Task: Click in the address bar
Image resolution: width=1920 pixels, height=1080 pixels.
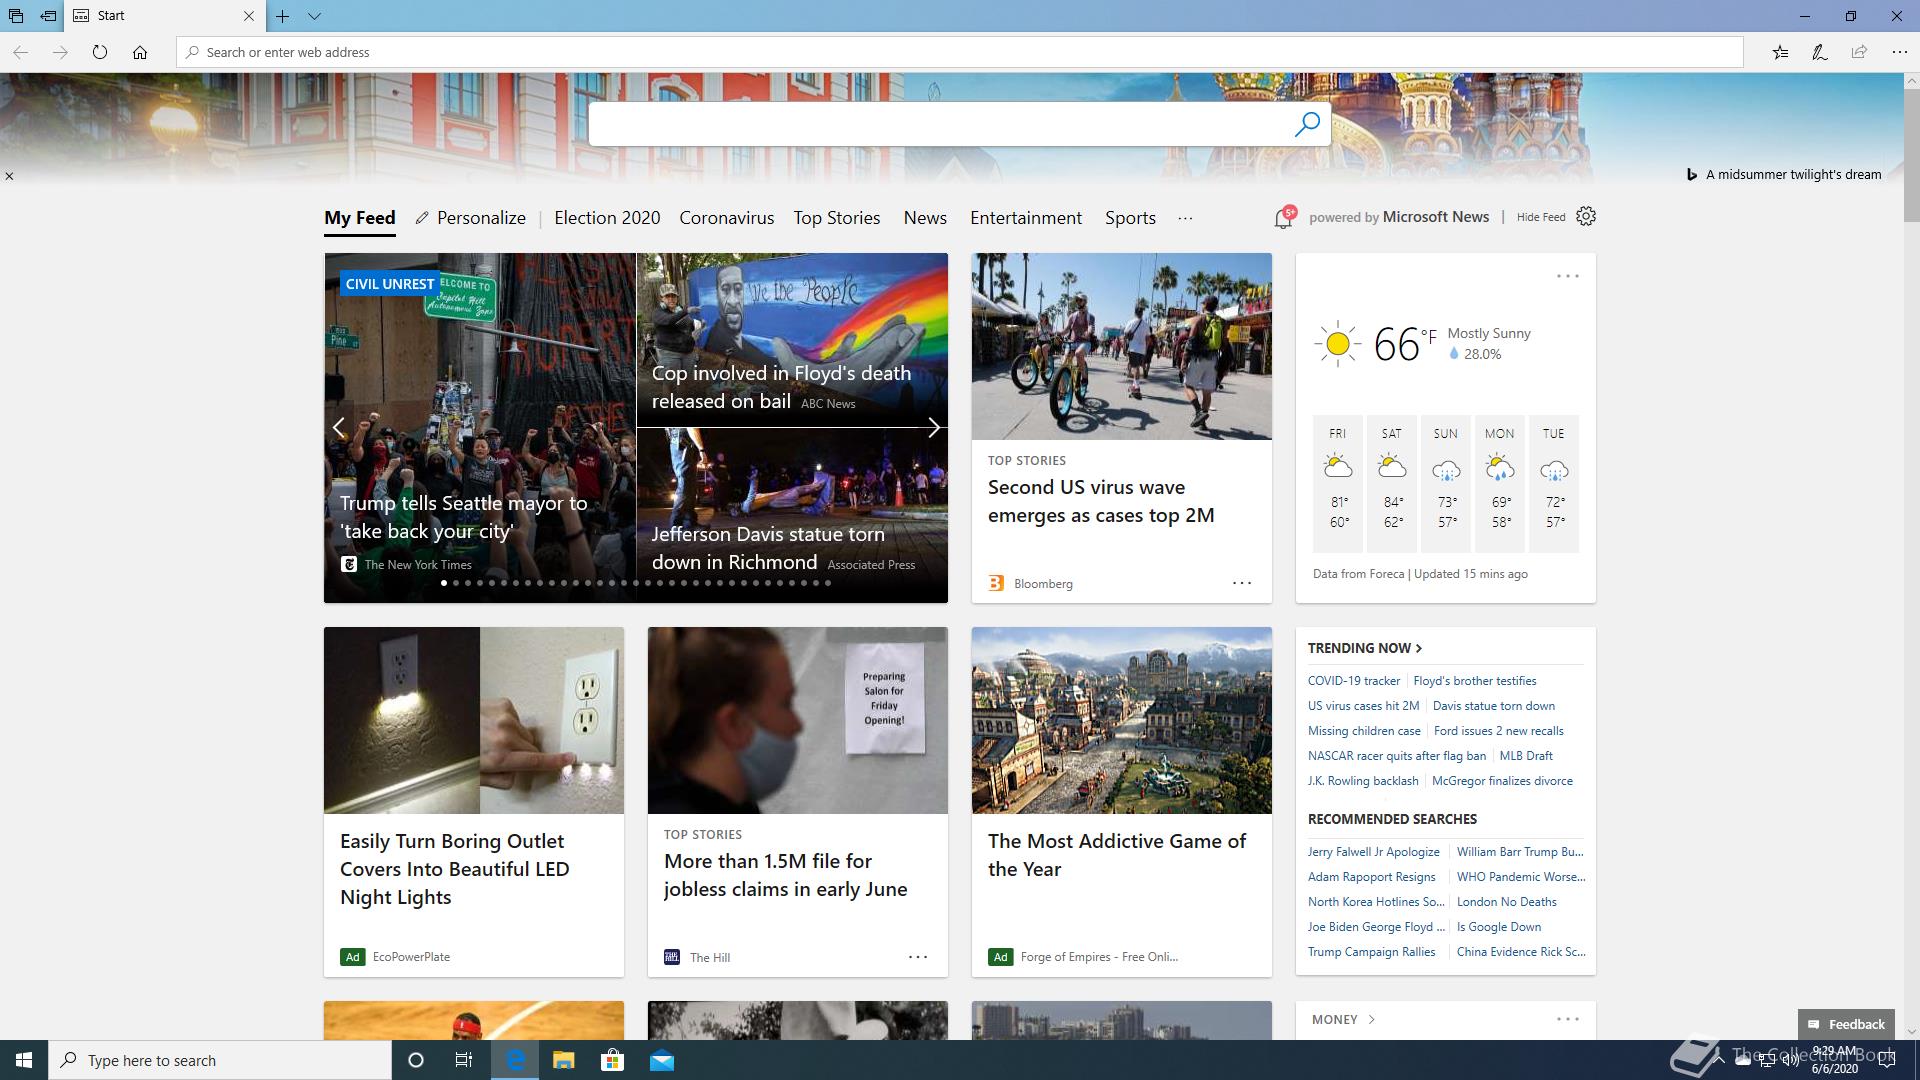Action: tap(960, 52)
